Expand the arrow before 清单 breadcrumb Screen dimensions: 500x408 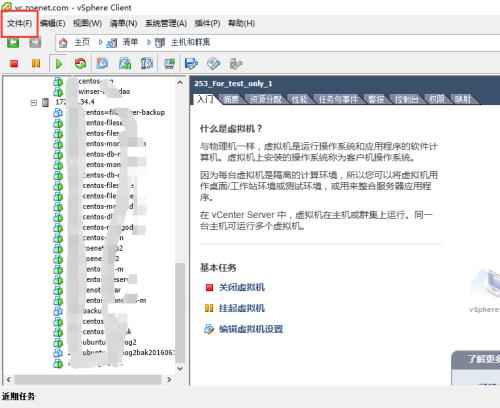pos(101,42)
